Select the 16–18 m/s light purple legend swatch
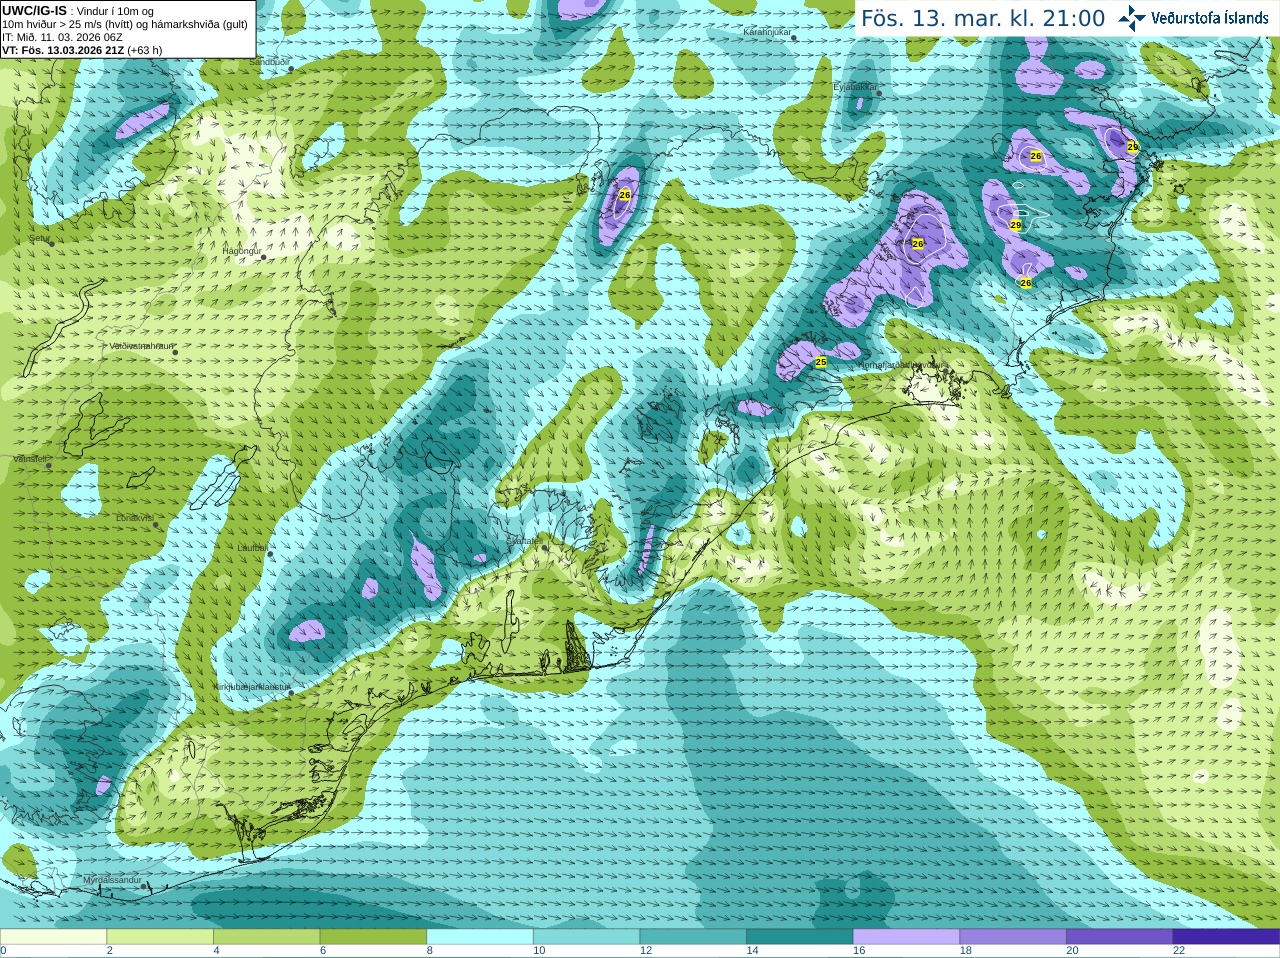Screen dimensions: 1280x958 click(x=906, y=937)
